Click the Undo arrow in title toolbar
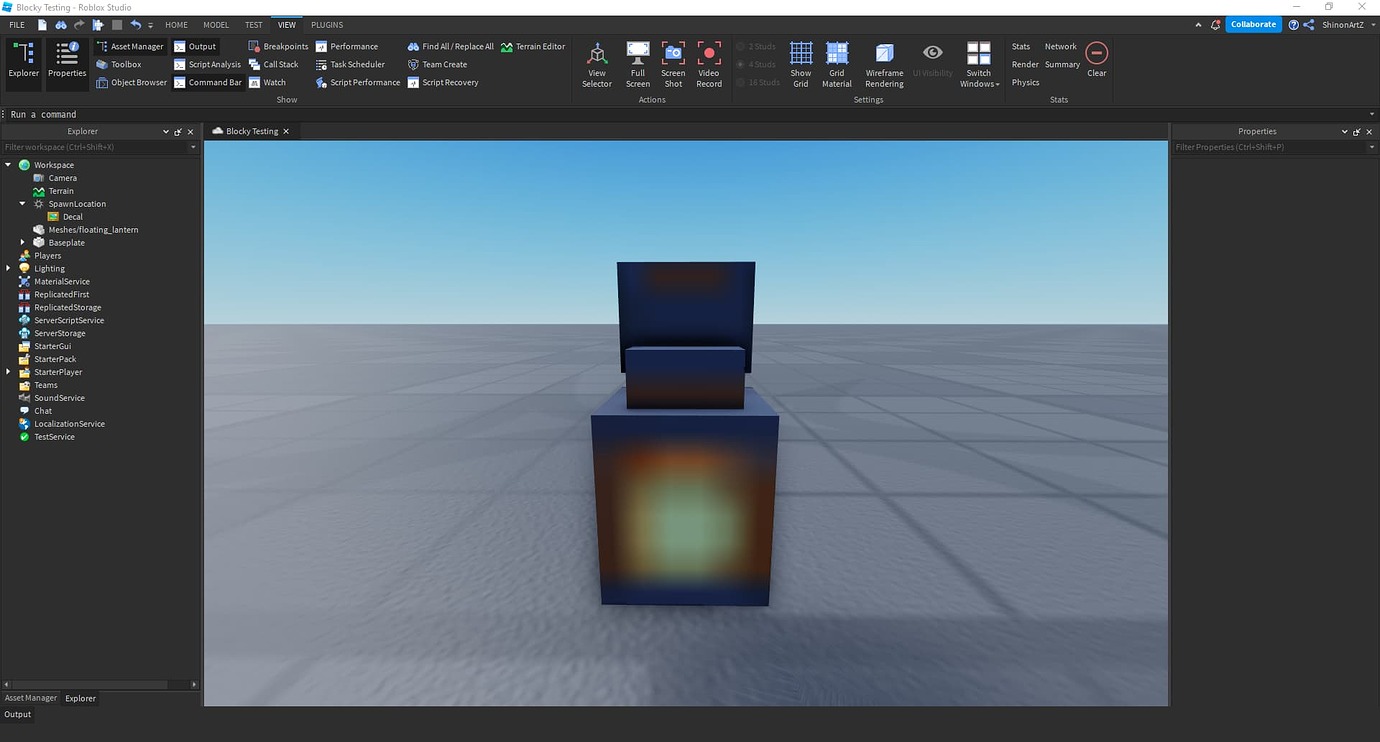 coord(135,24)
